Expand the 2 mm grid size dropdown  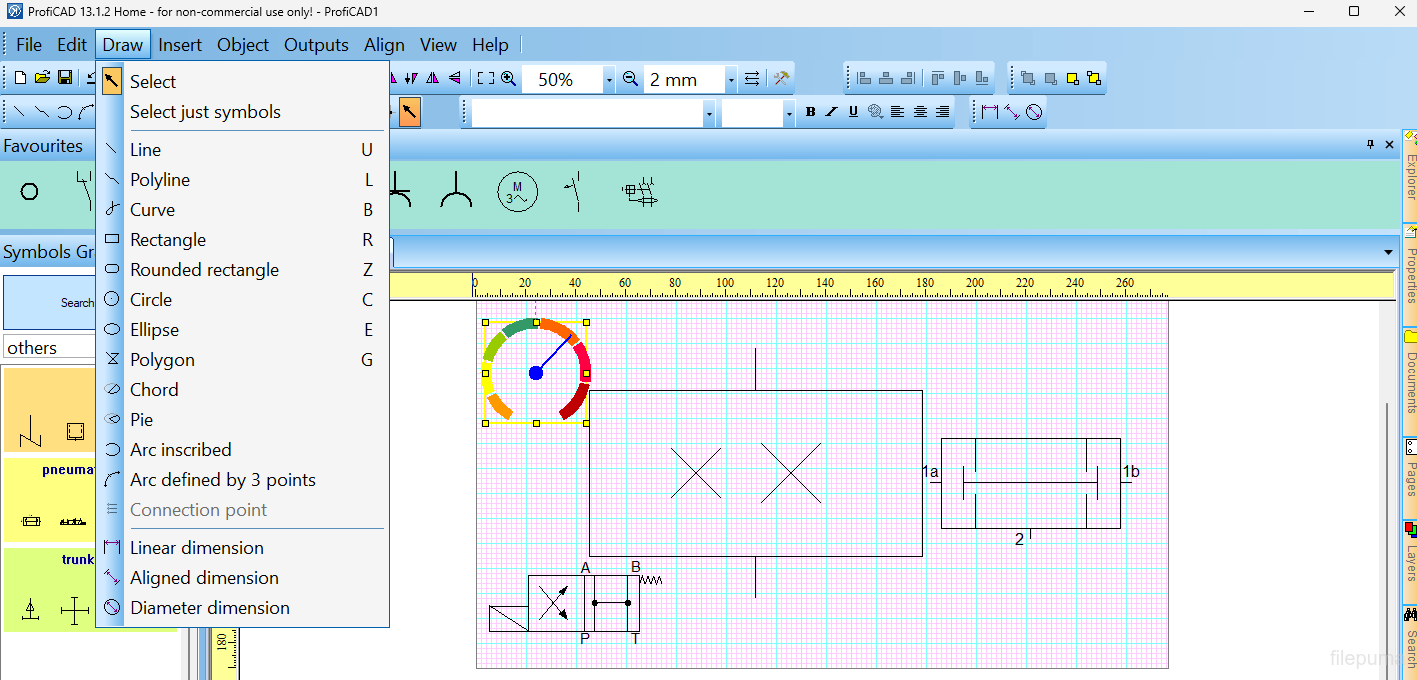[x=731, y=80]
